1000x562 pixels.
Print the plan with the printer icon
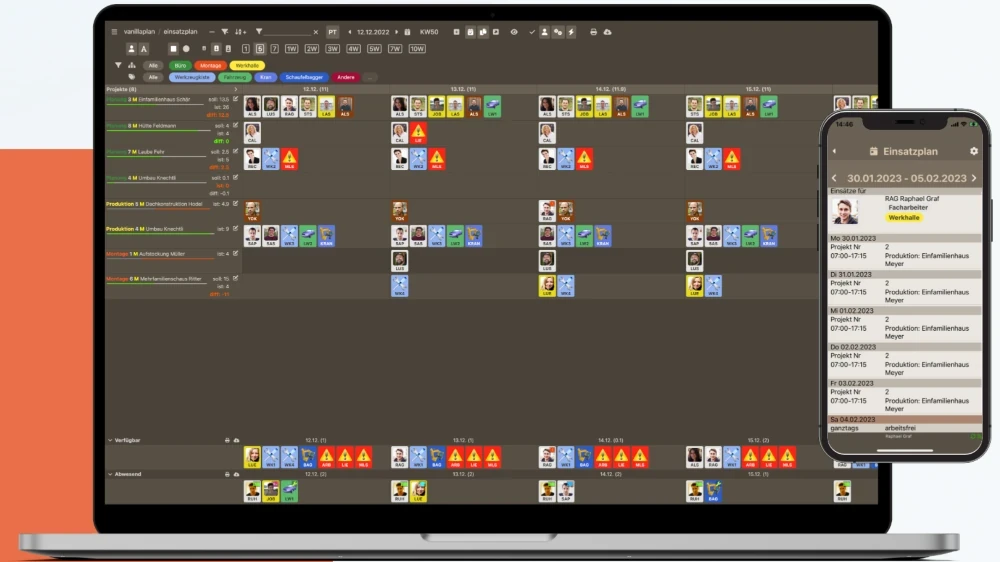coord(593,32)
